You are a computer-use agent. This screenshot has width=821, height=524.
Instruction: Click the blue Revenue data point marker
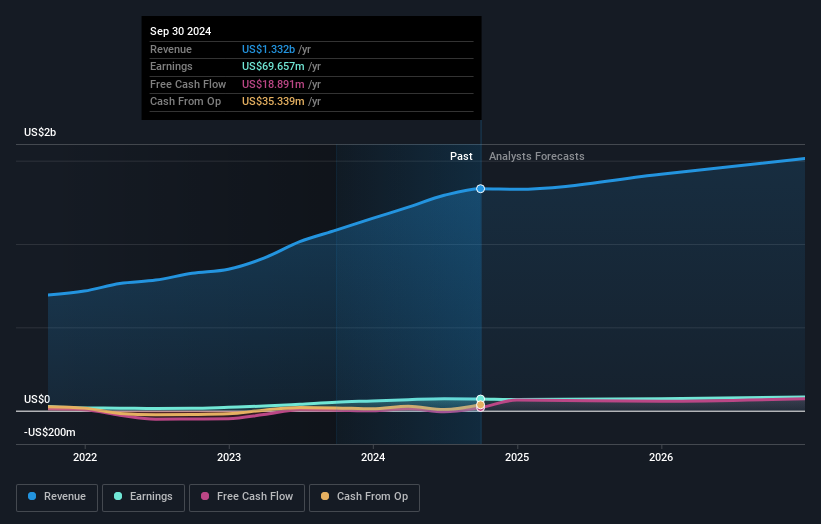(480, 188)
